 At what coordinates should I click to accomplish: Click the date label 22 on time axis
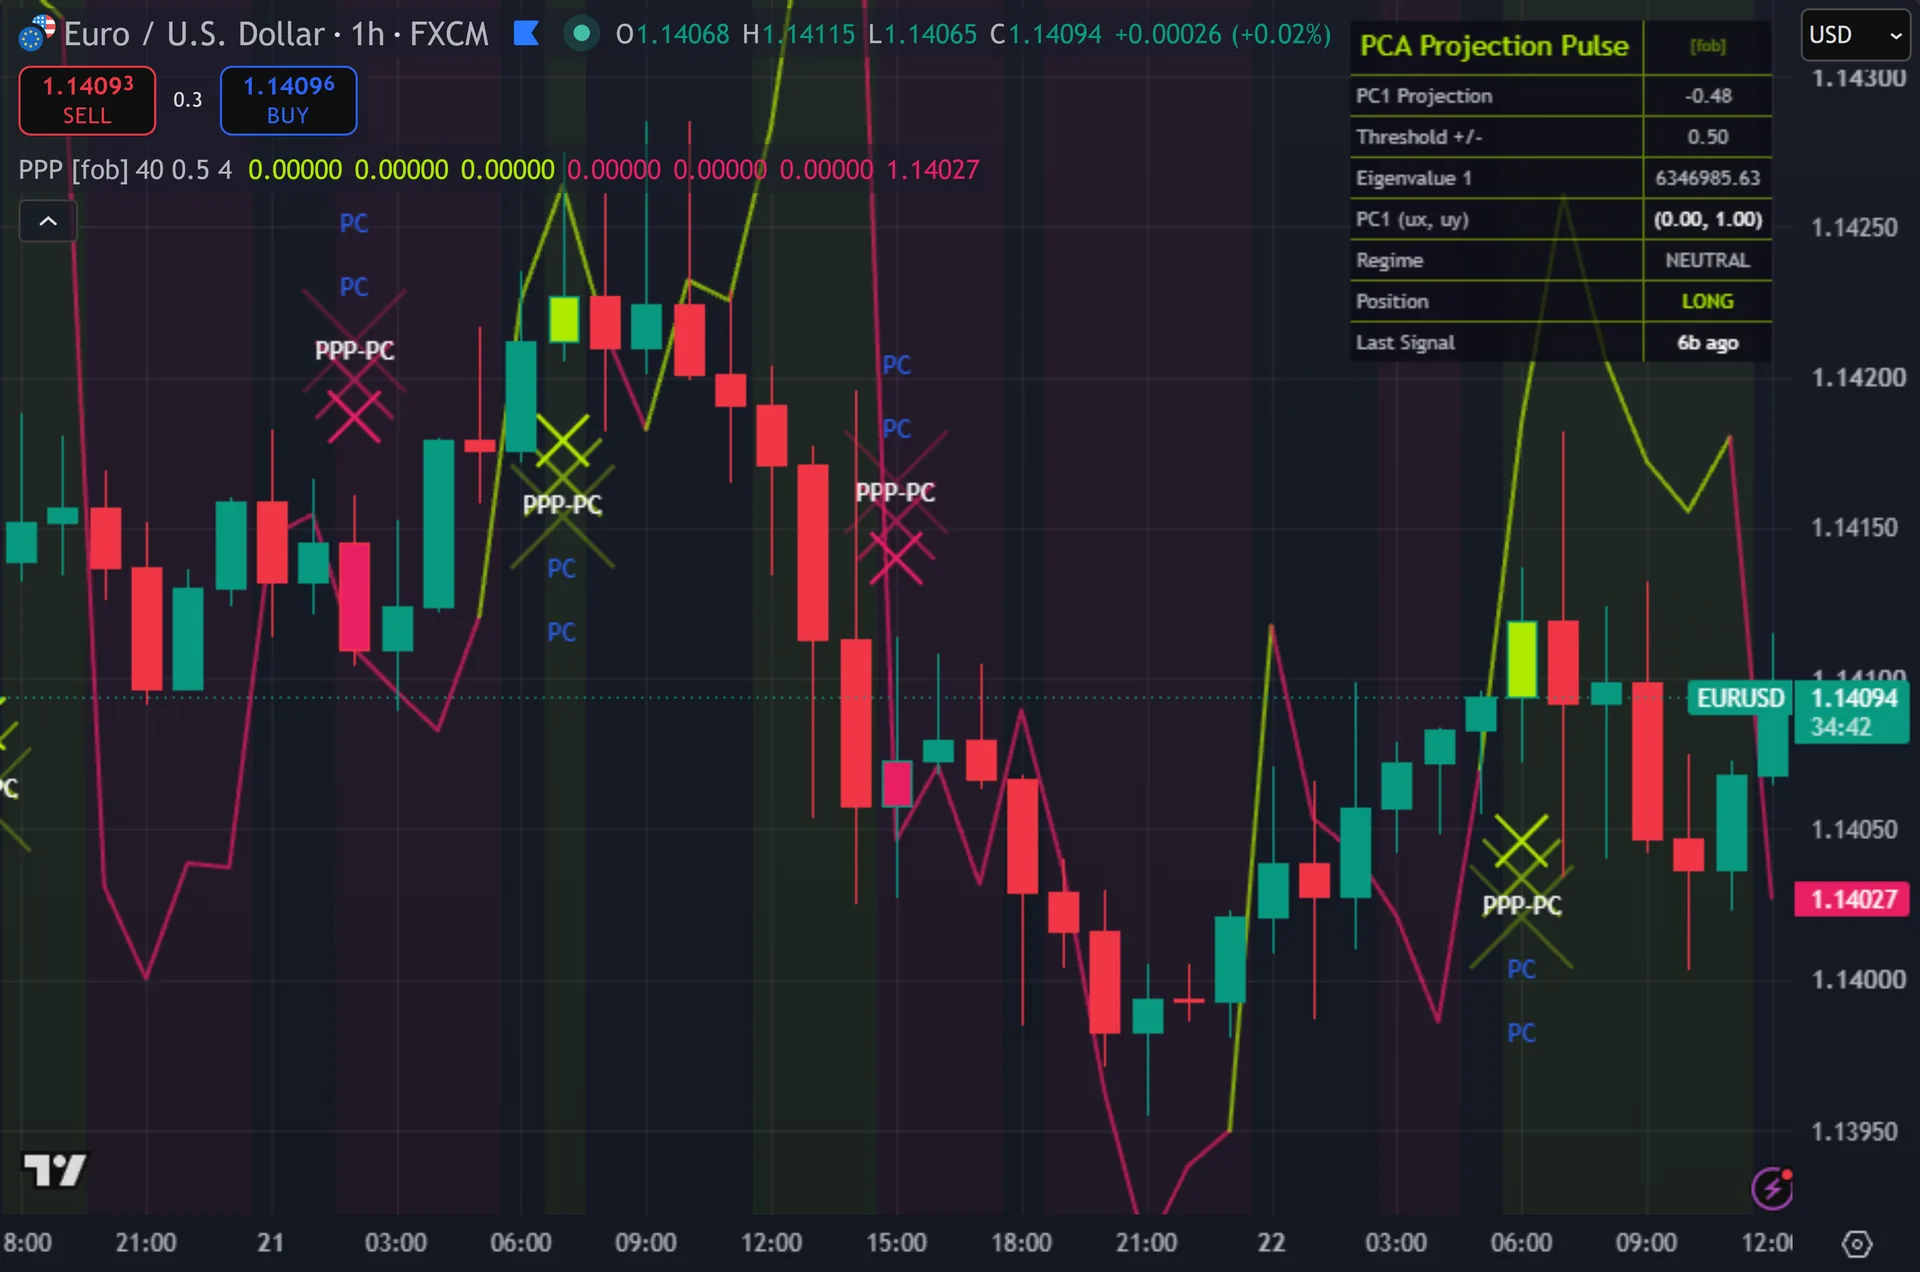[1271, 1243]
